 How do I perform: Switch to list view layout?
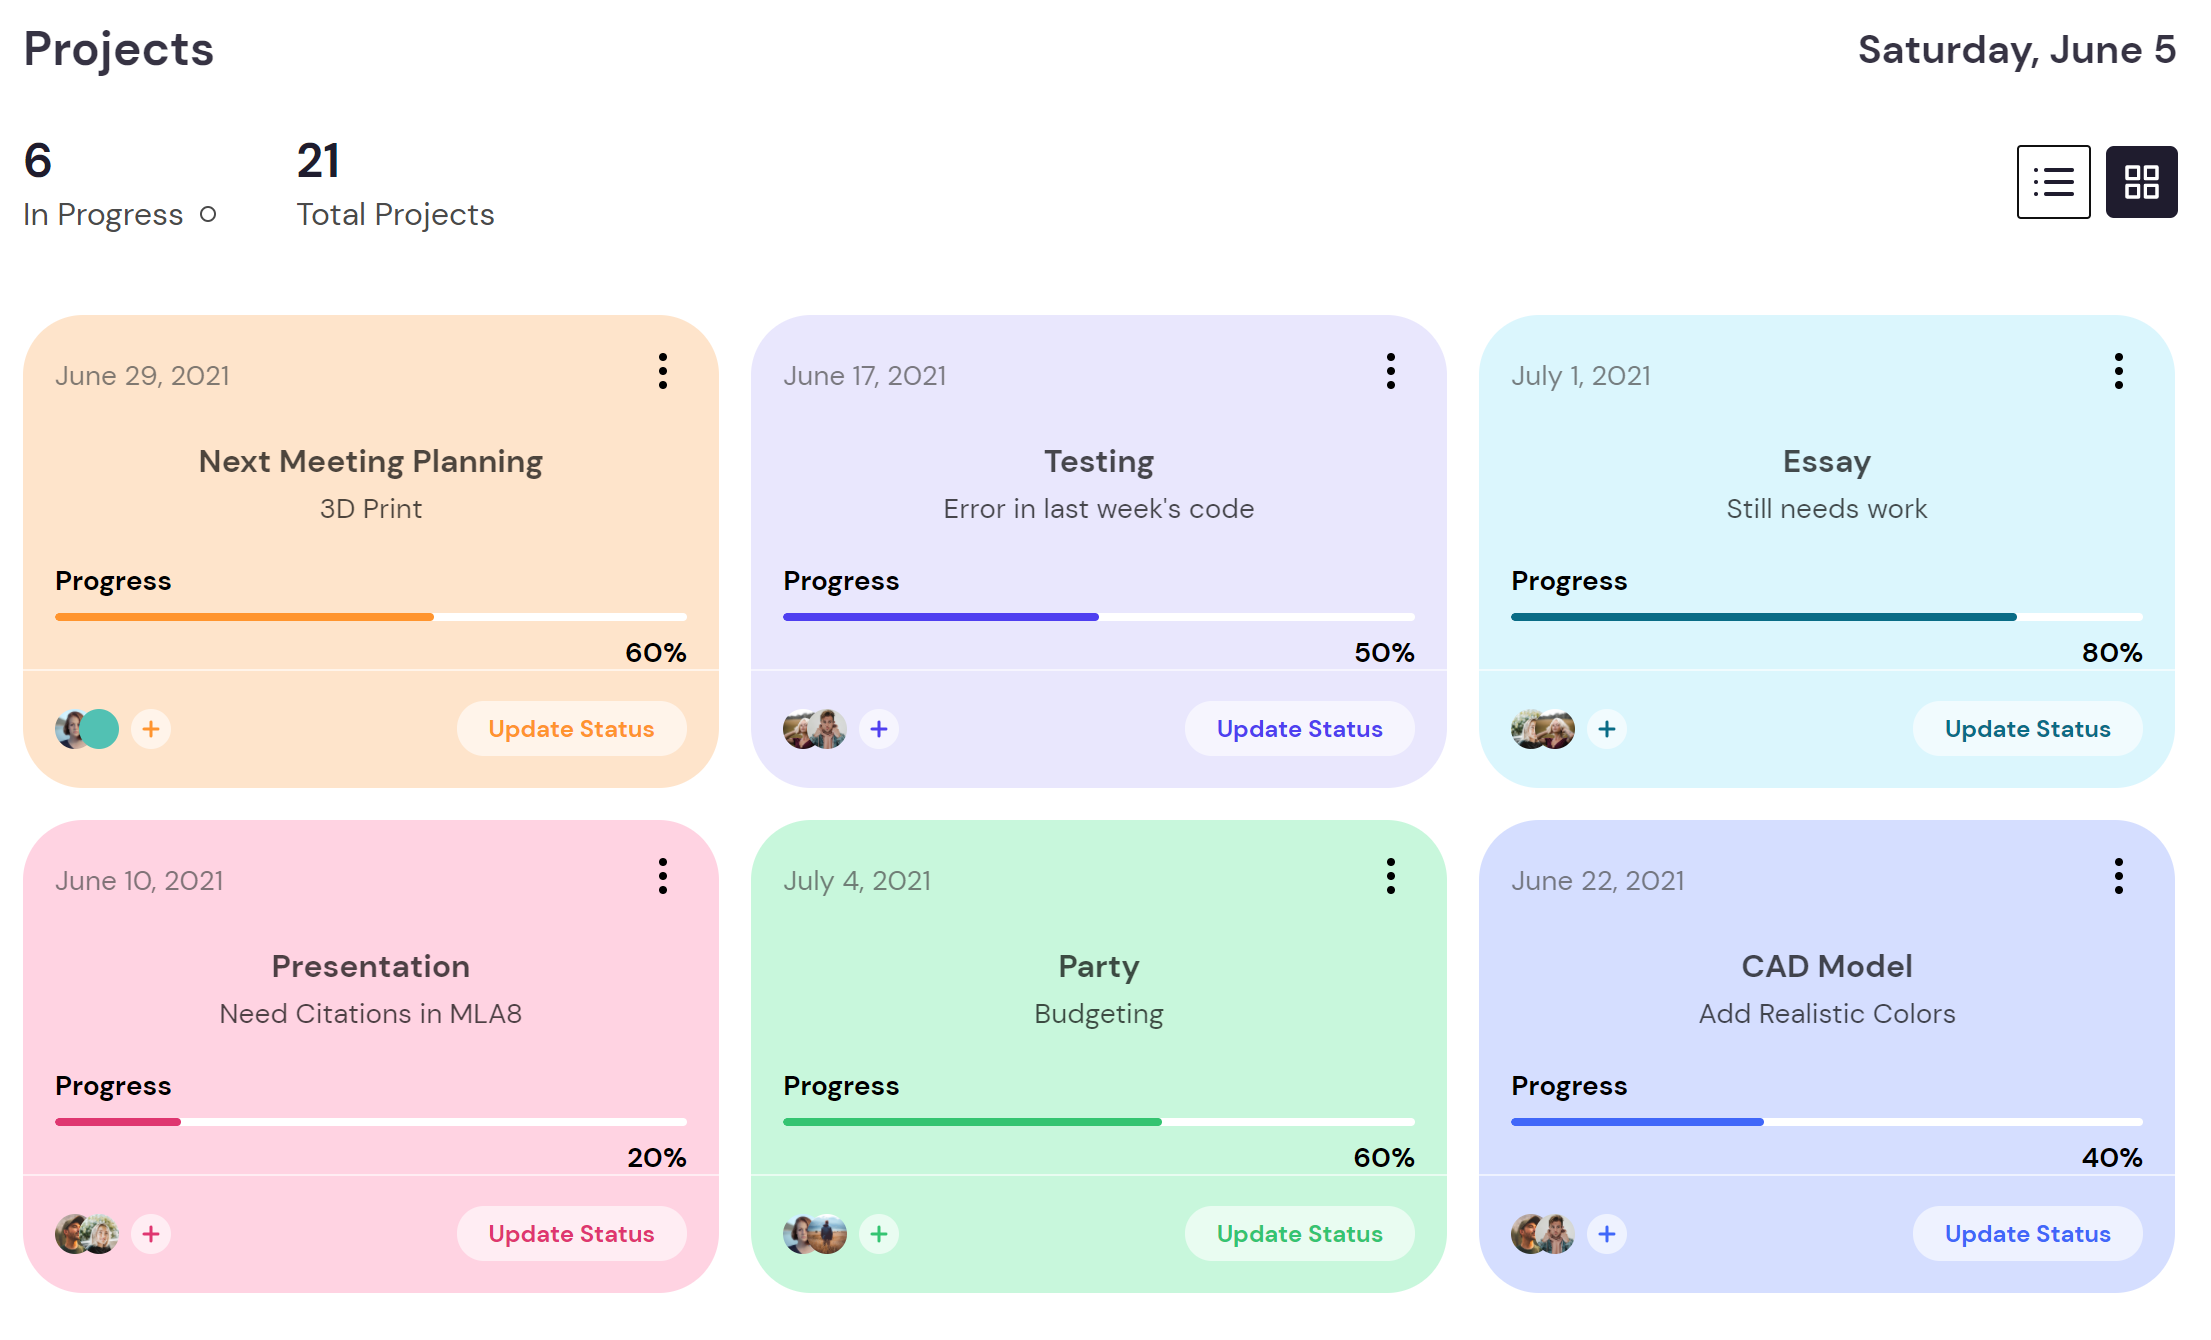point(2053,182)
